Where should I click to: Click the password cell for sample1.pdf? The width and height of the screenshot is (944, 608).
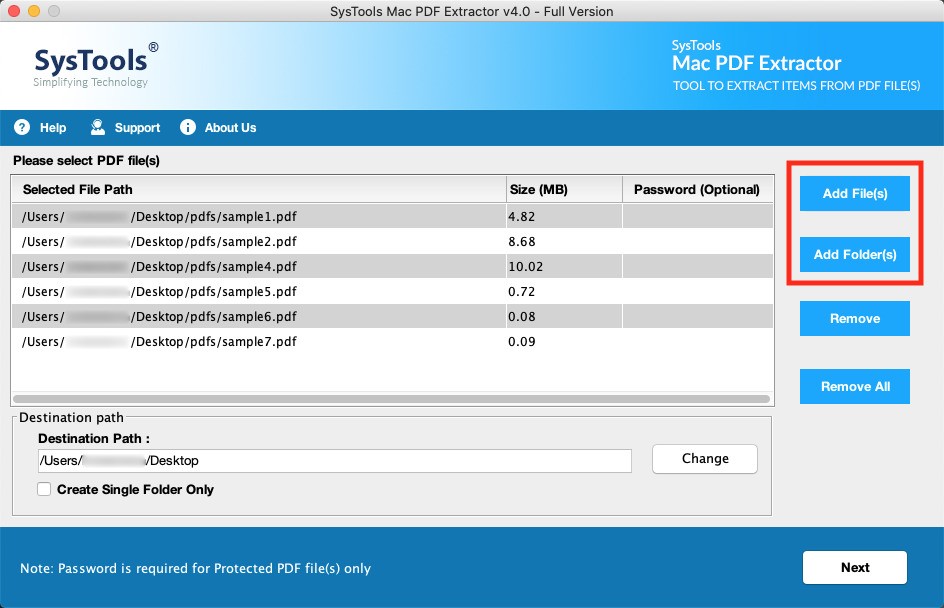[x=698, y=216]
